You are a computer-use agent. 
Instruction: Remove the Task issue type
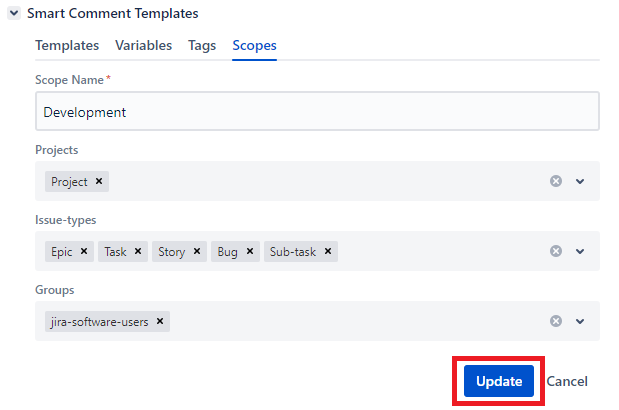pos(138,252)
